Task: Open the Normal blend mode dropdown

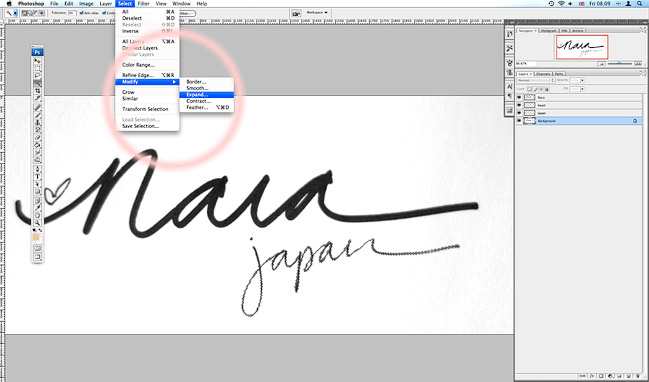Action: pos(536,80)
